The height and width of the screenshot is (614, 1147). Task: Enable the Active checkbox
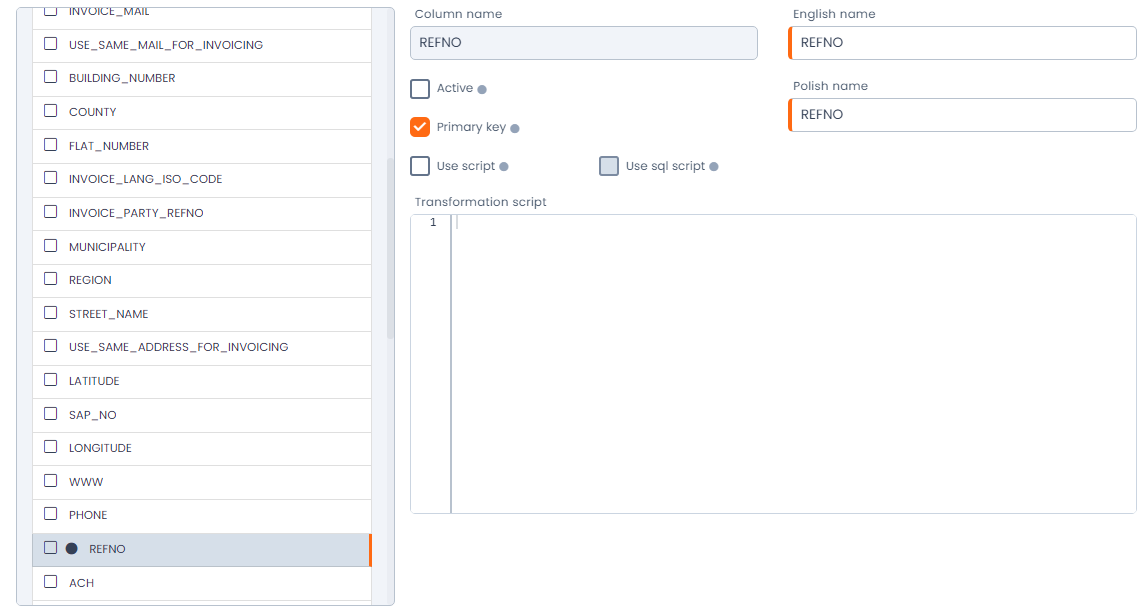(x=420, y=89)
